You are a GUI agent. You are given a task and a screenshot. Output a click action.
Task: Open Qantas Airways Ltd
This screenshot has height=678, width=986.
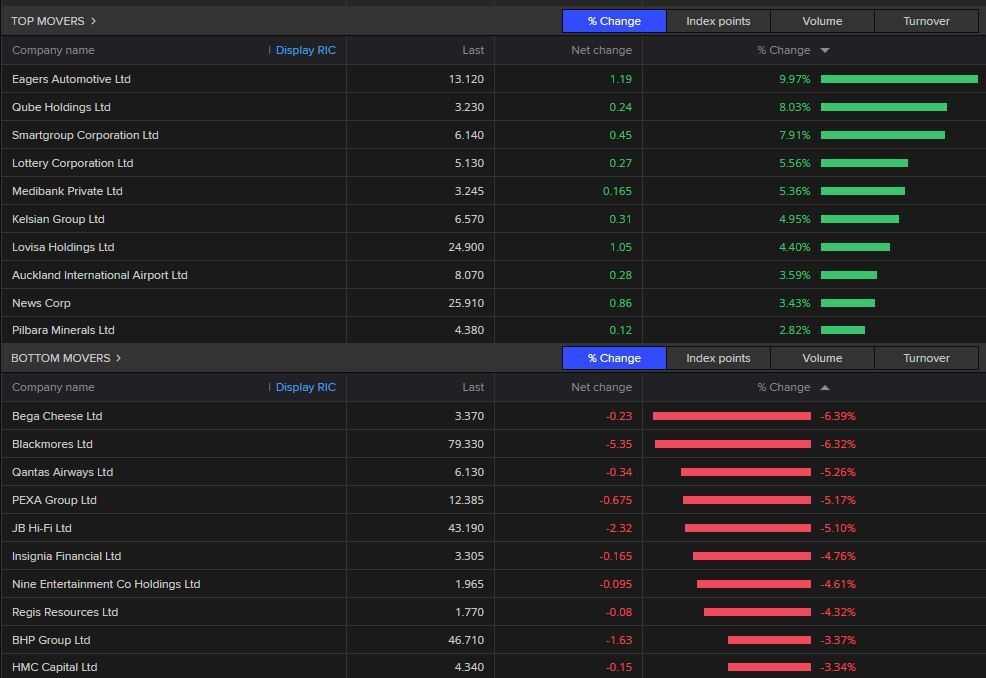click(x=62, y=472)
